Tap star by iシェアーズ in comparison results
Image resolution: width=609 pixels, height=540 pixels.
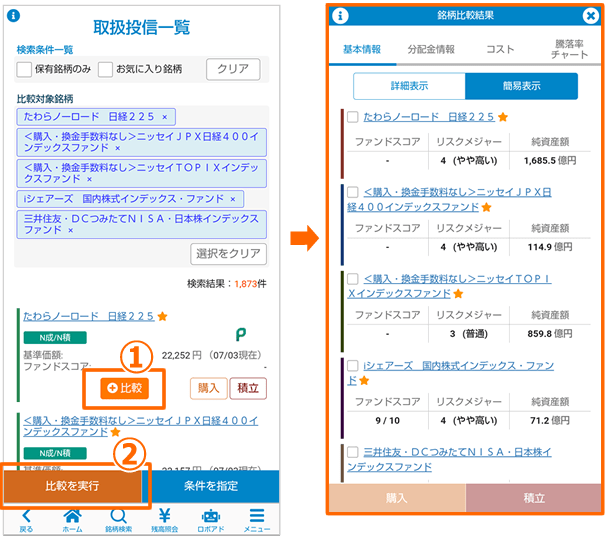(x=364, y=381)
